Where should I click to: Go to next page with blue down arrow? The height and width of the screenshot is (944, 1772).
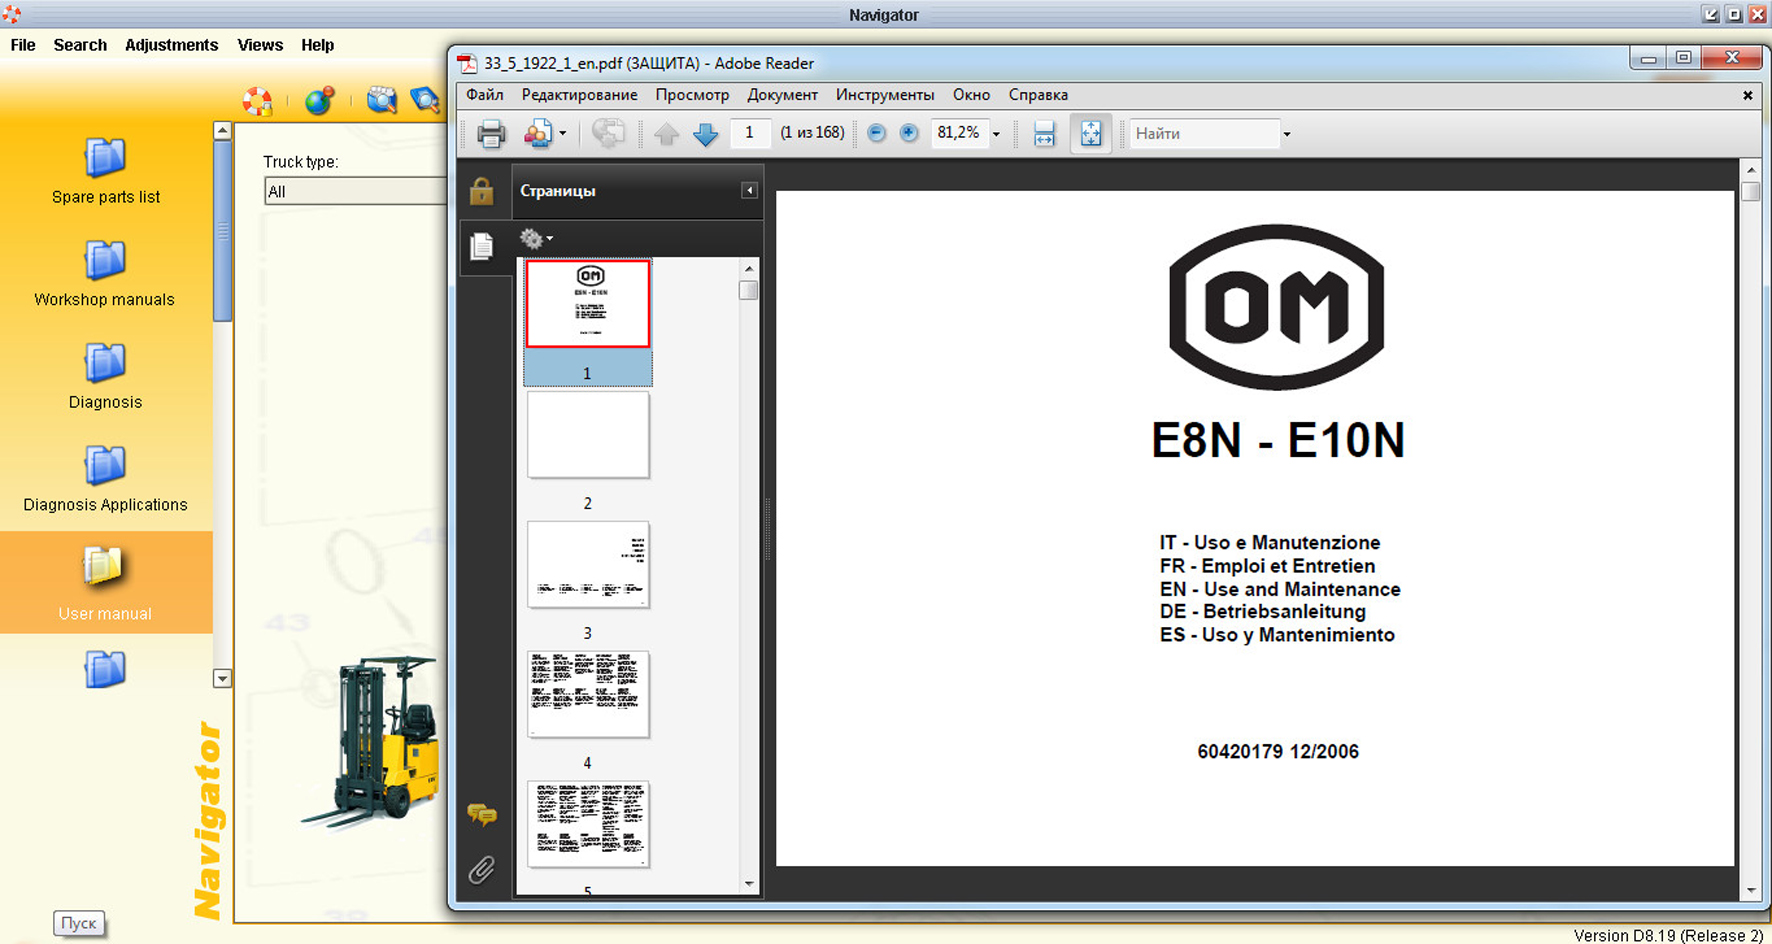[x=705, y=133]
